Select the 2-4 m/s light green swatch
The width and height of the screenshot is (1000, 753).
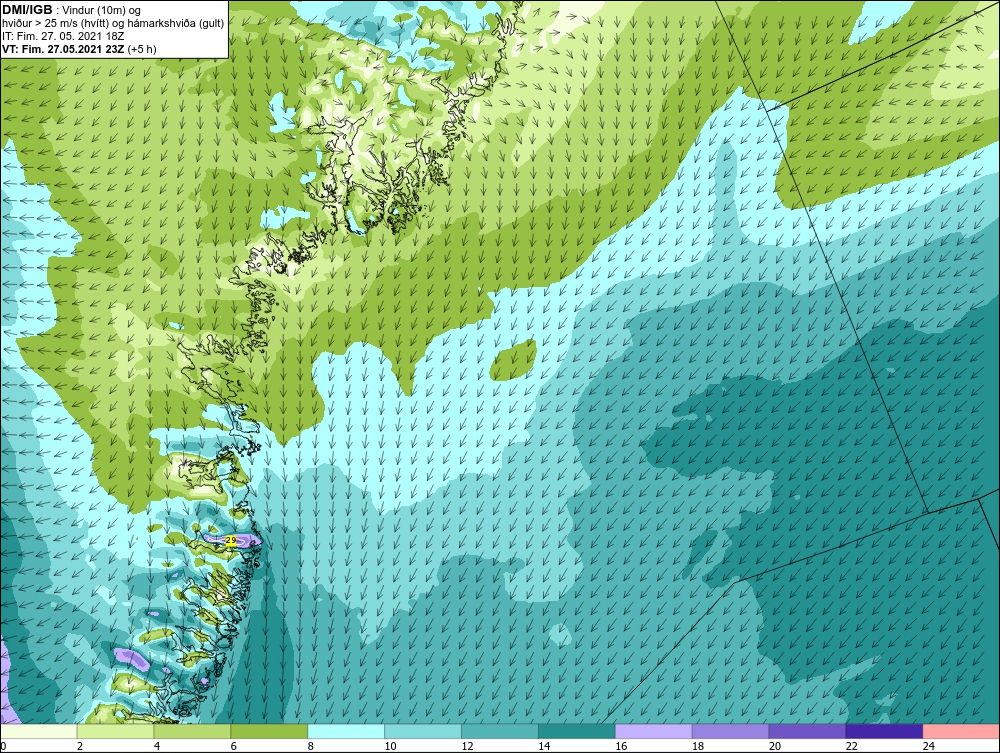pos(115,731)
